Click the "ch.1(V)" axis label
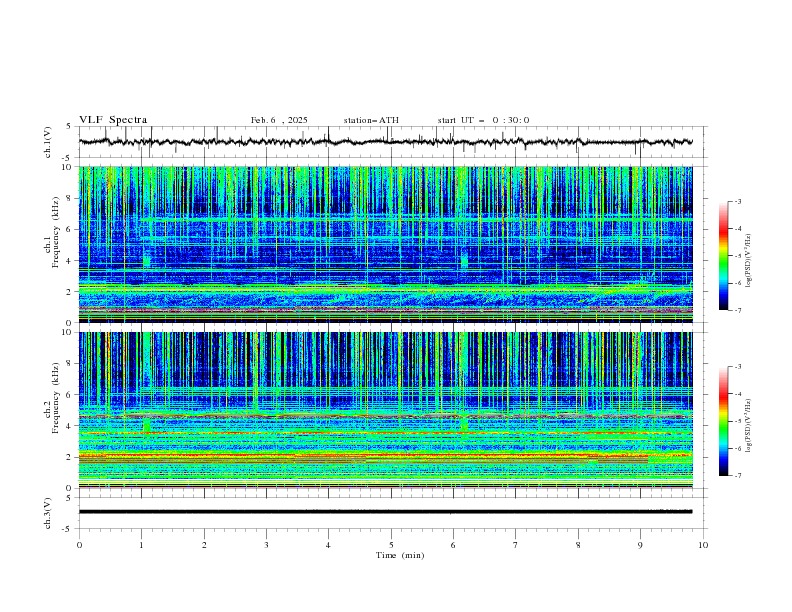The width and height of the screenshot is (792, 612). click(48, 142)
